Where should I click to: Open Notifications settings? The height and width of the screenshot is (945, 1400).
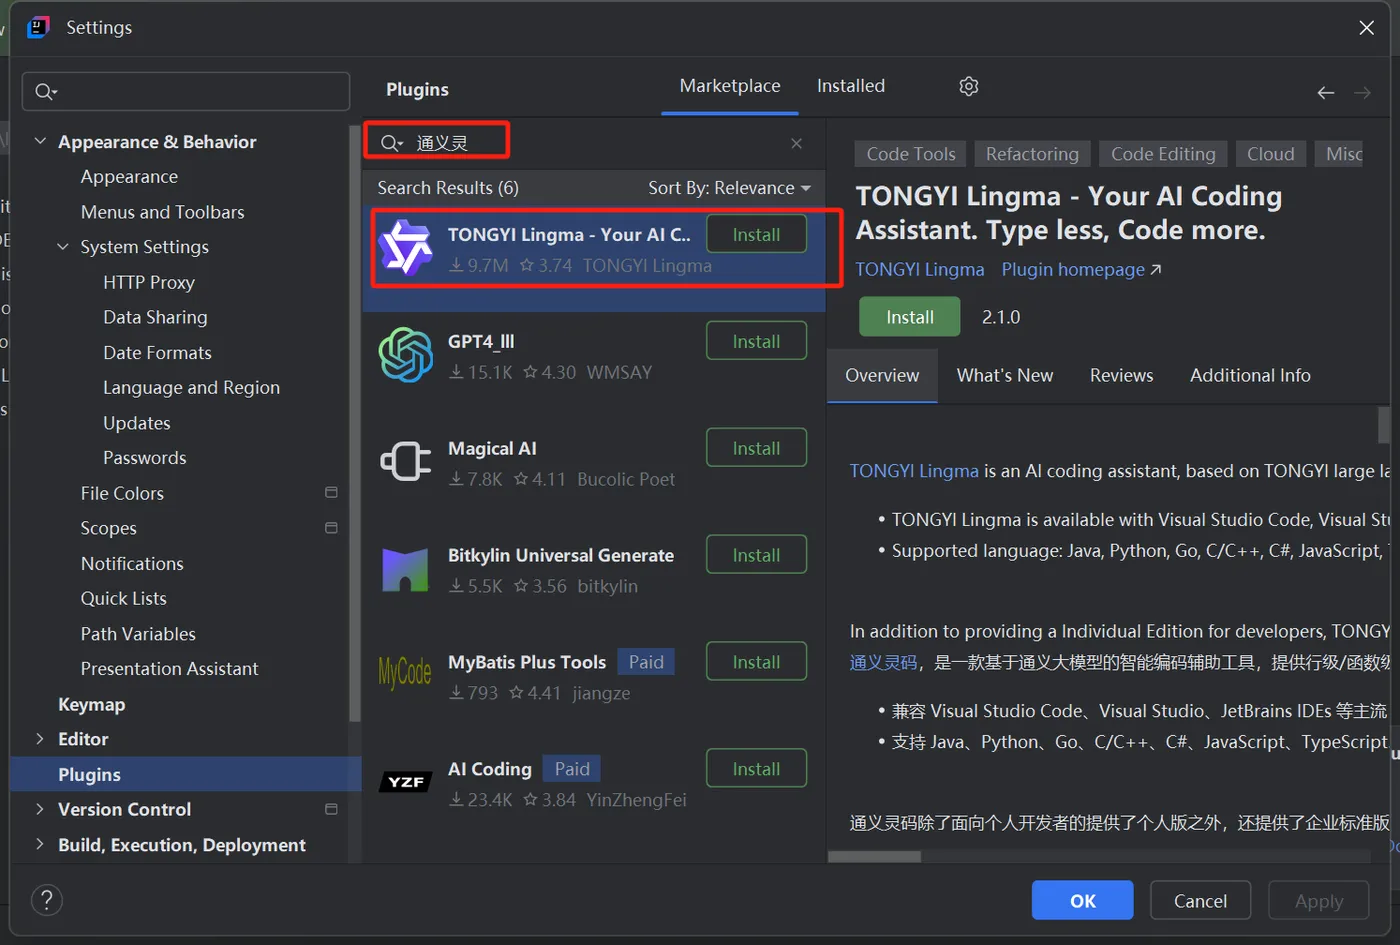132,563
